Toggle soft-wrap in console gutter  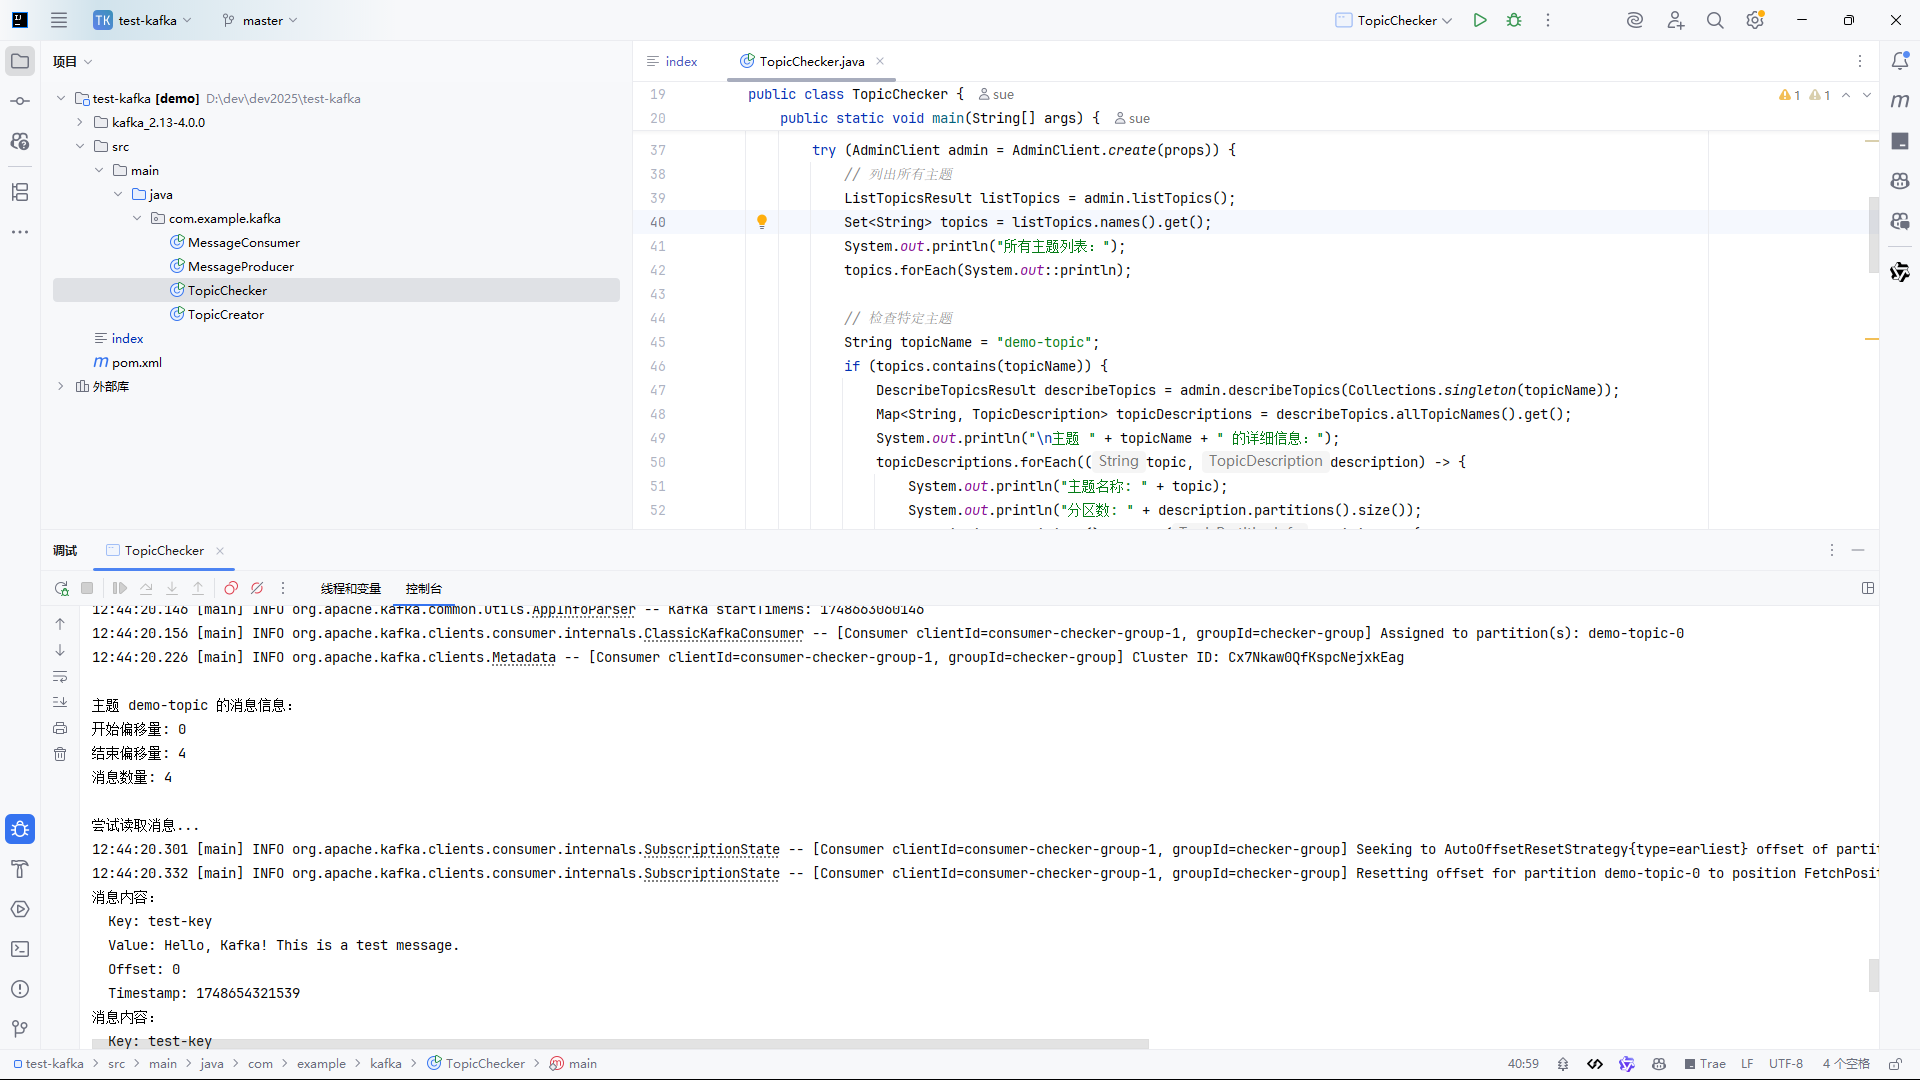click(60, 676)
